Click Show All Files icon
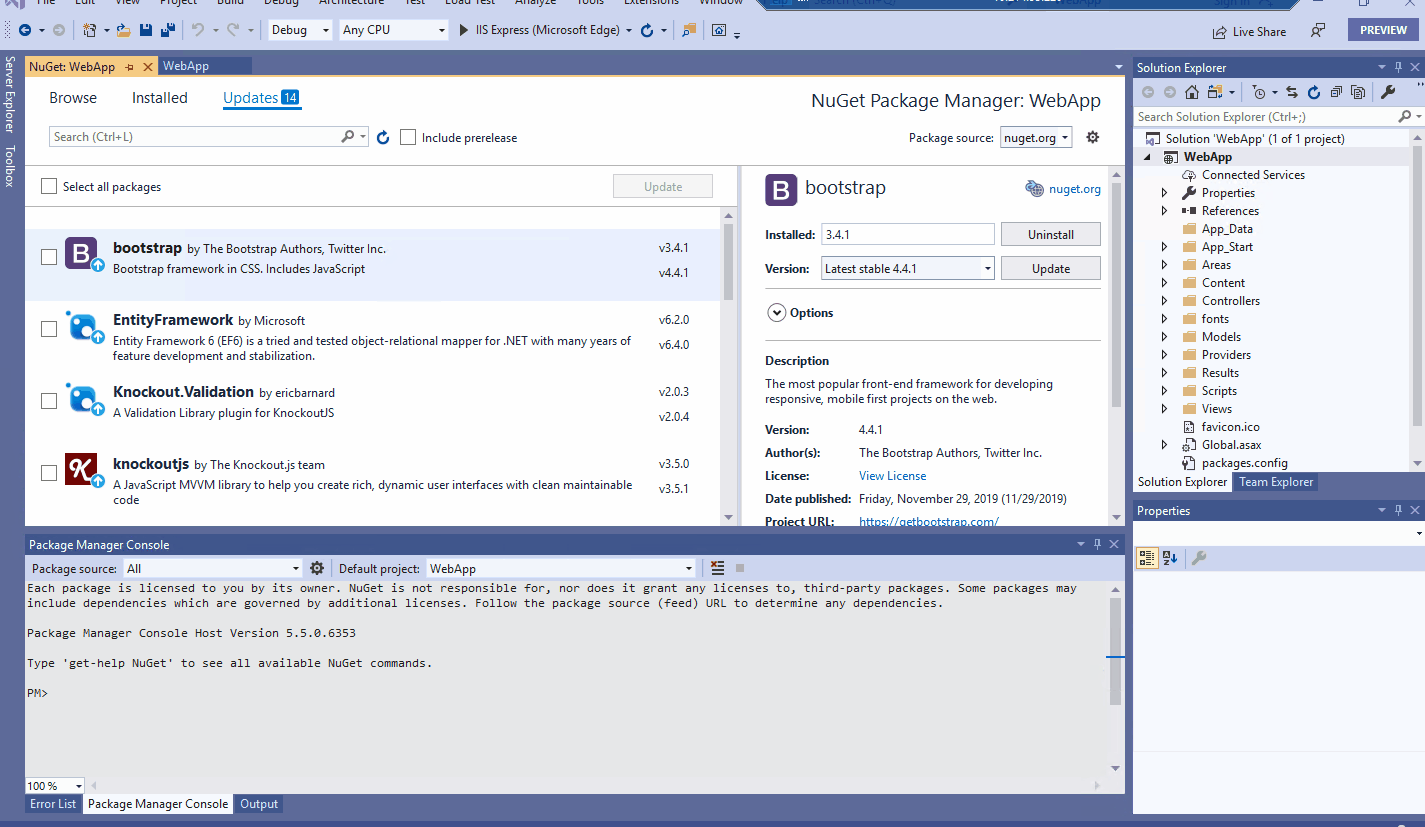This screenshot has width=1425, height=827. [1358, 92]
